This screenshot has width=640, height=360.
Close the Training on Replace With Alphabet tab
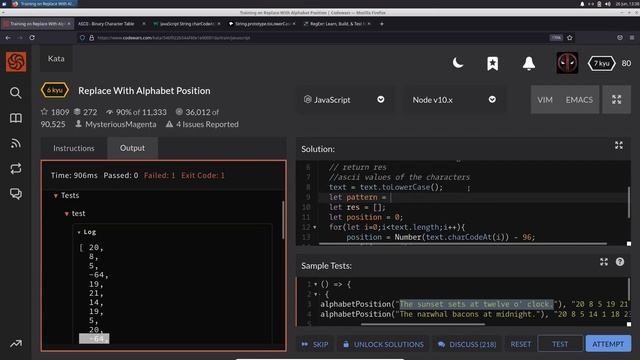pyautogui.click(x=69, y=24)
